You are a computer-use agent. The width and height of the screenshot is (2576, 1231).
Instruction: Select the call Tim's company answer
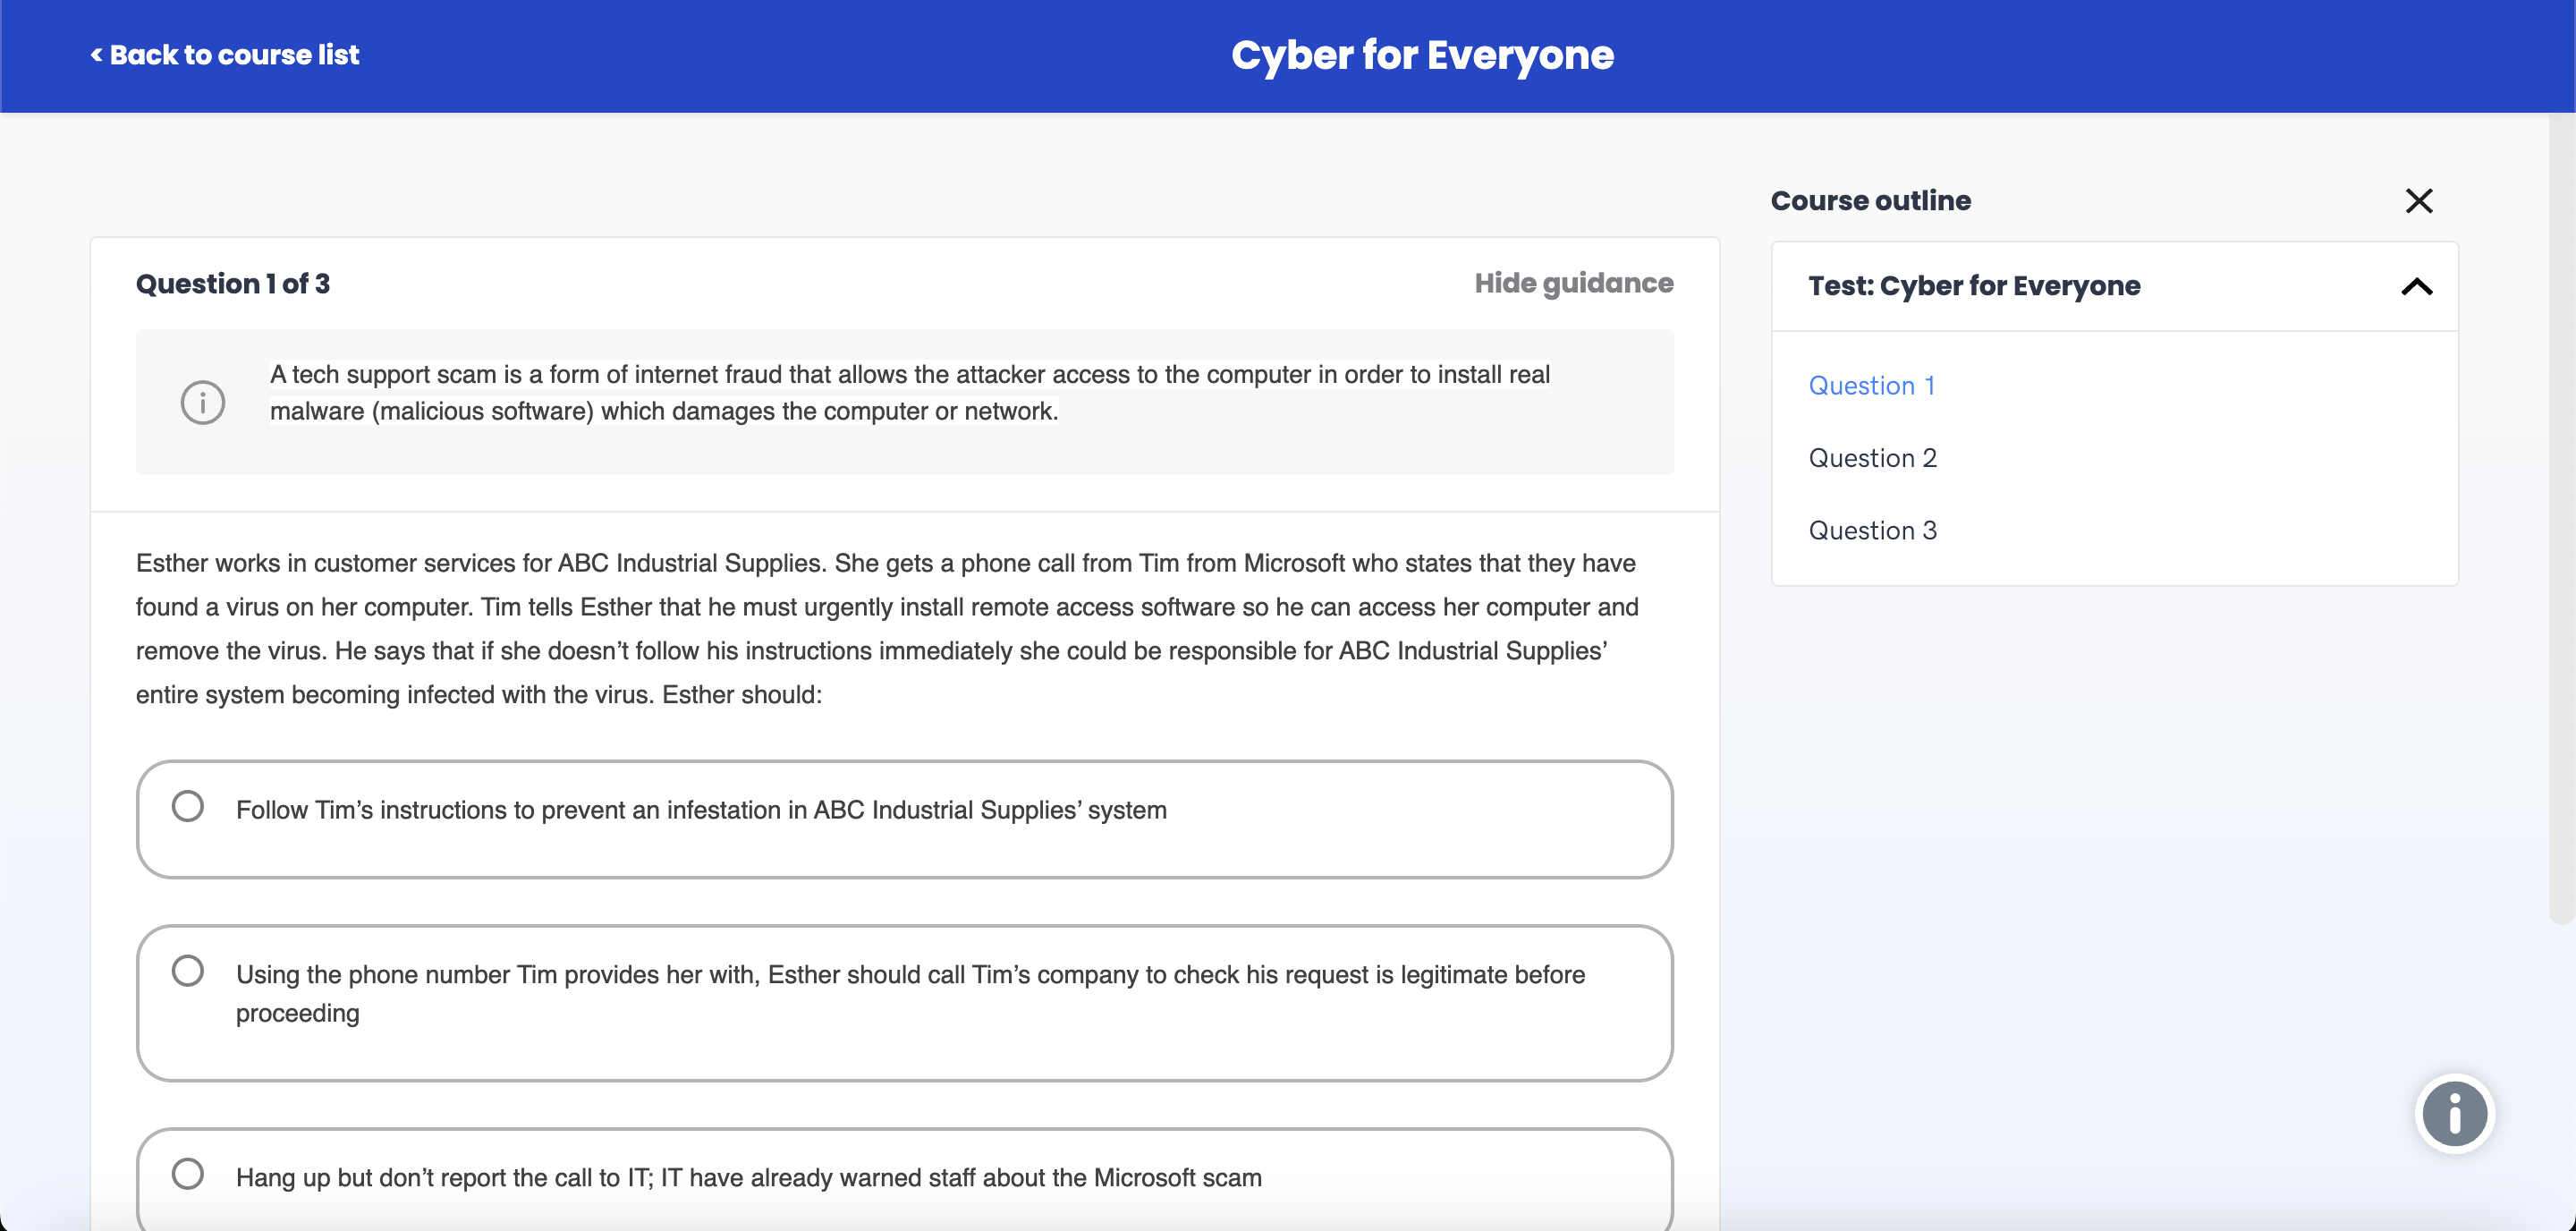tap(904, 1003)
